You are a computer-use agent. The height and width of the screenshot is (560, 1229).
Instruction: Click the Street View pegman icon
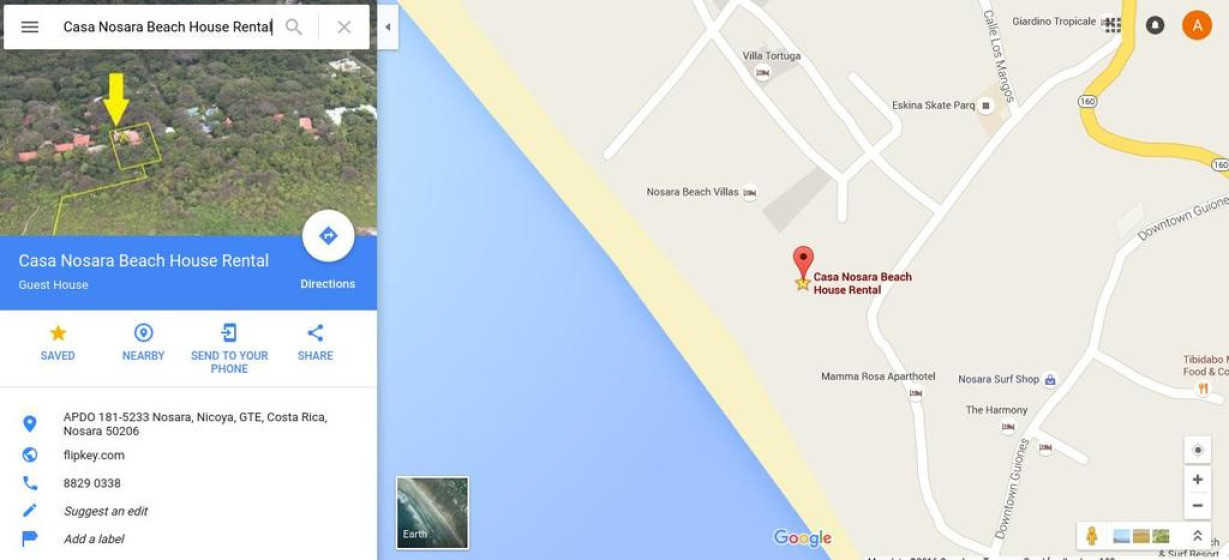(1092, 536)
